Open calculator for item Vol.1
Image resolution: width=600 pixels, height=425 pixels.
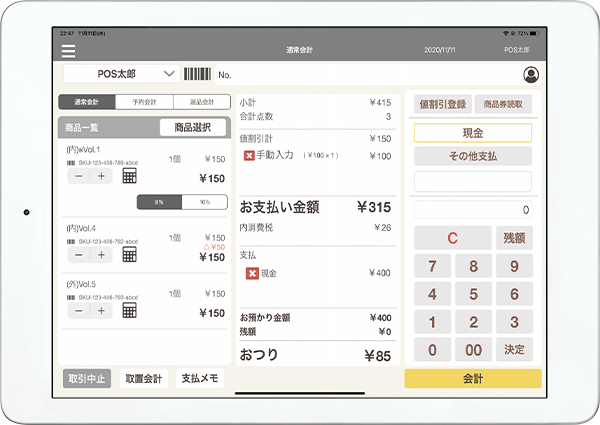129,176
